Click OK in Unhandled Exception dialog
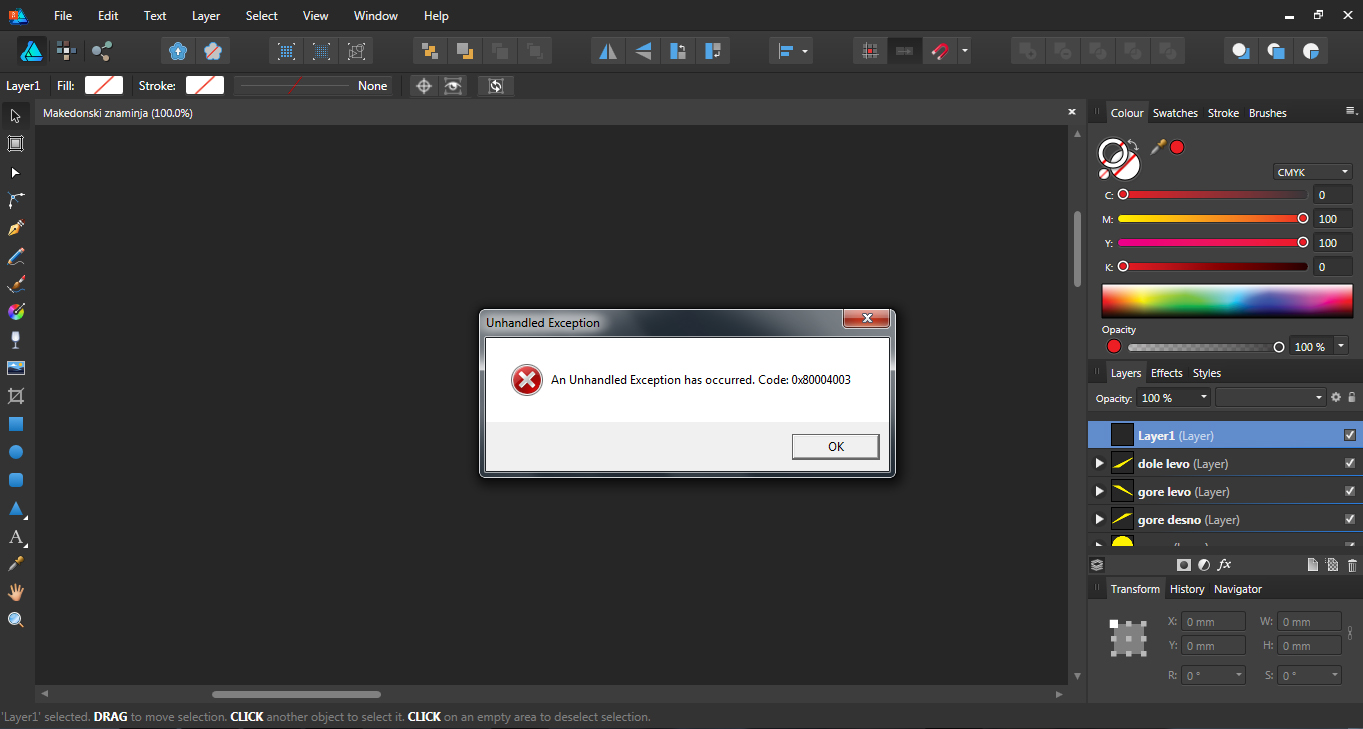Screen dimensions: 1363x729 pyautogui.click(x=836, y=447)
